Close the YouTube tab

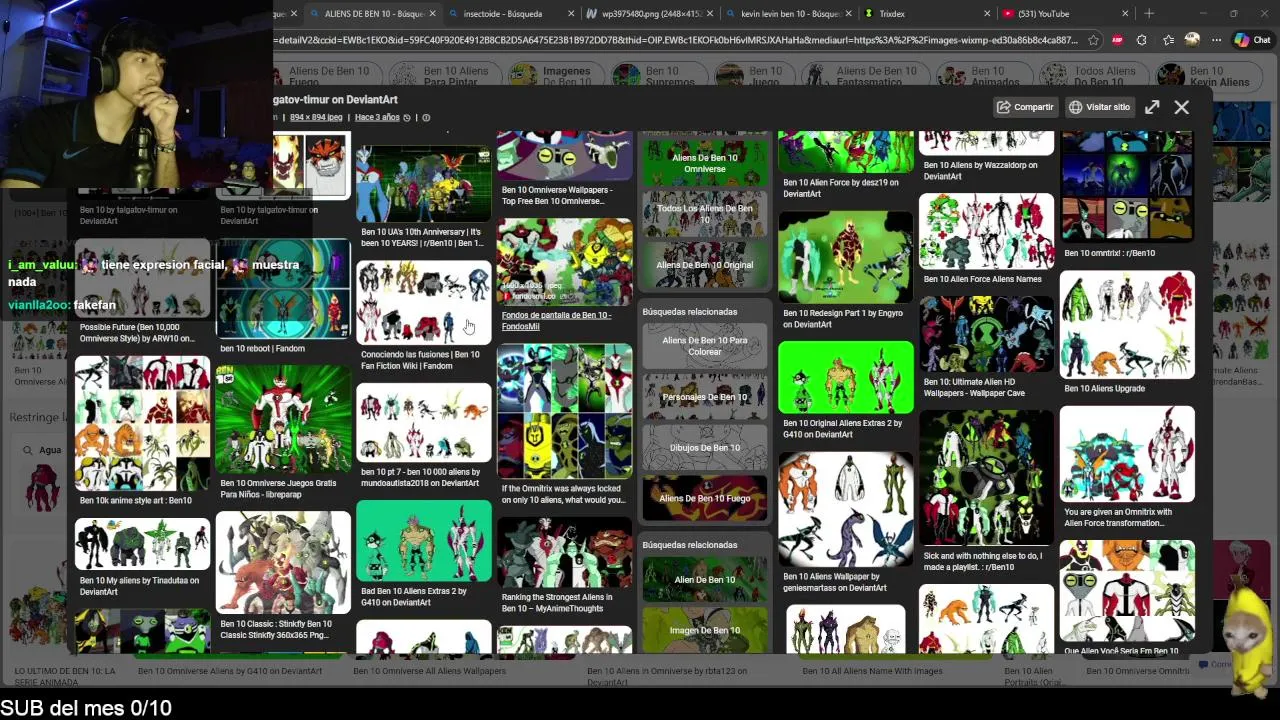point(1125,14)
